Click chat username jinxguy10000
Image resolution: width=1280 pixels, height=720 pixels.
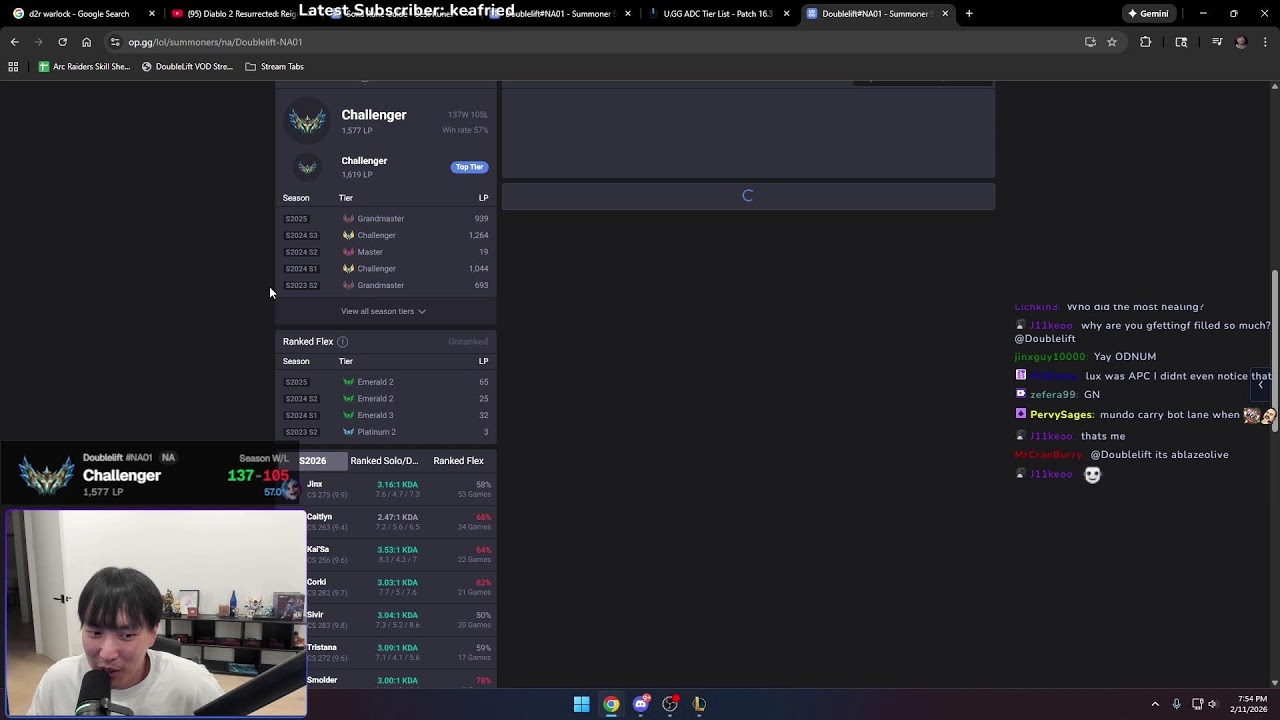[x=1050, y=357]
